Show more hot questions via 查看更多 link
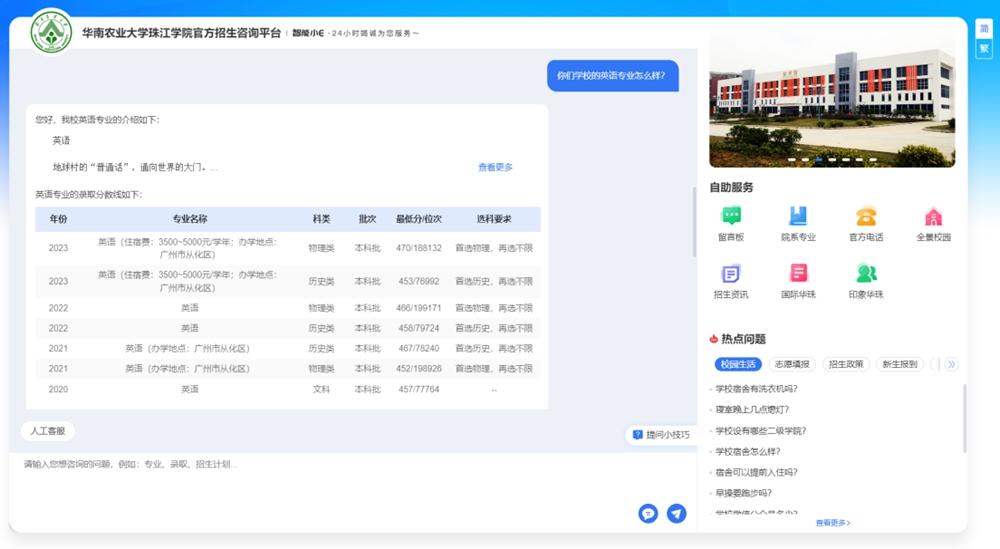The width and height of the screenshot is (1000, 549). 832,523
